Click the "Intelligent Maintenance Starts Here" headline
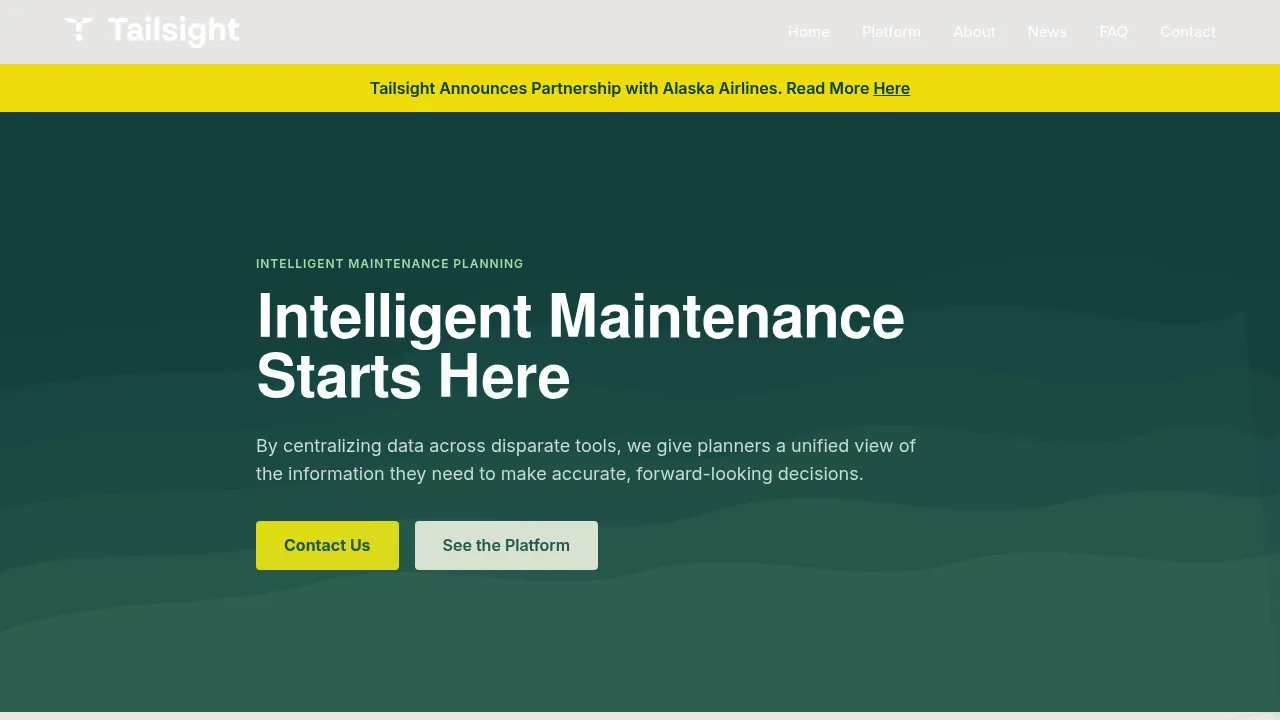Image resolution: width=1280 pixels, height=720 pixels. 580,346
